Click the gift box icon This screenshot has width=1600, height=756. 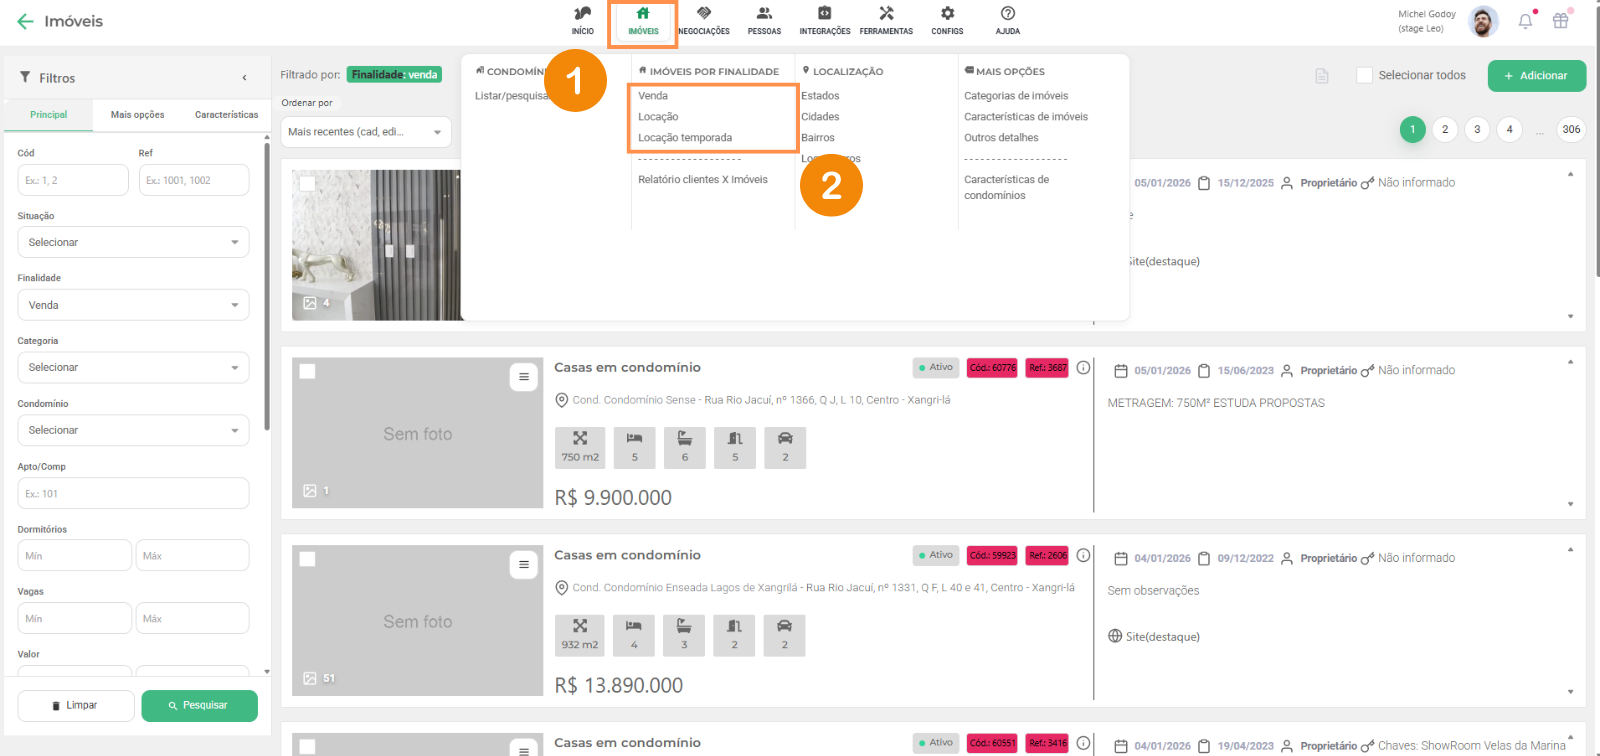coord(1560,21)
